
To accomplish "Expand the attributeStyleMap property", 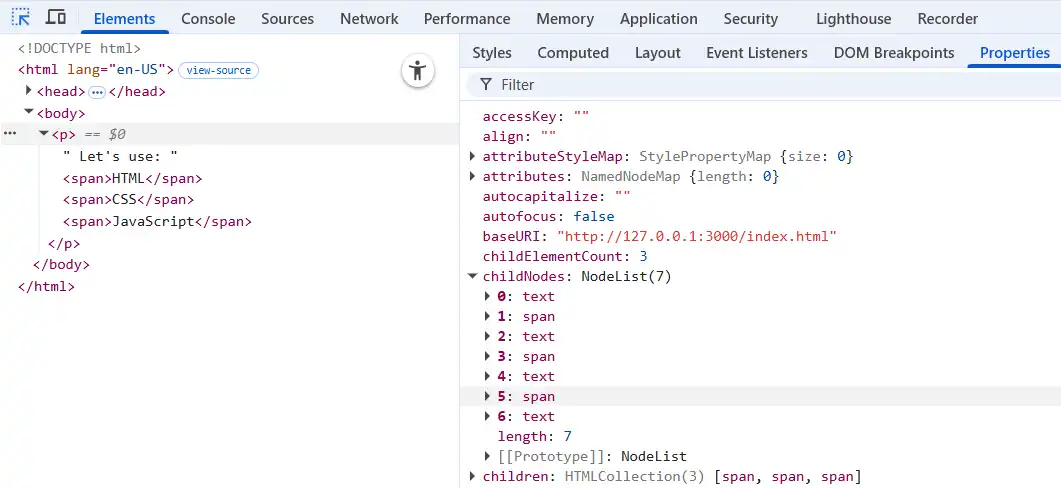I will (473, 157).
